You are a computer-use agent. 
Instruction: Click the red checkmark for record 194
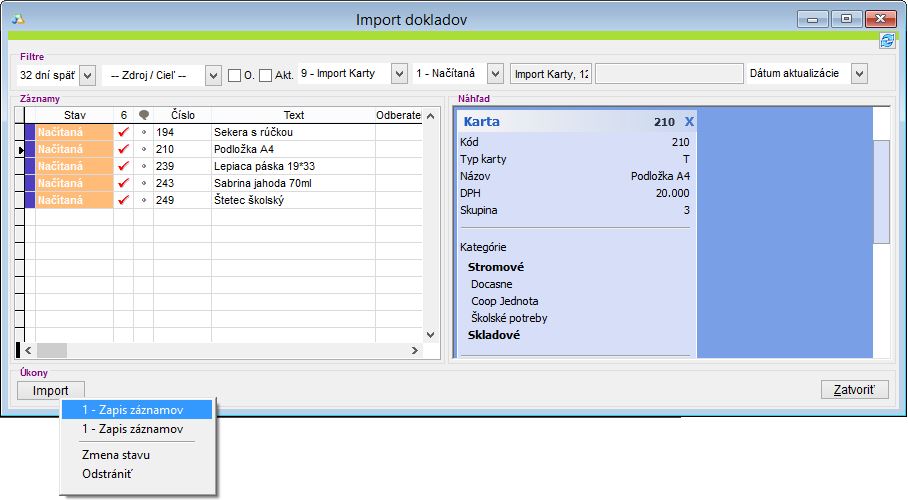[x=124, y=132]
